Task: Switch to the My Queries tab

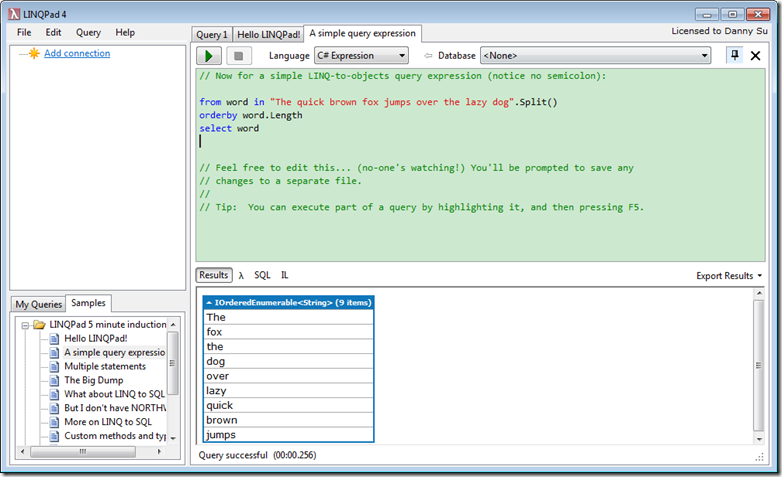Action: point(38,304)
